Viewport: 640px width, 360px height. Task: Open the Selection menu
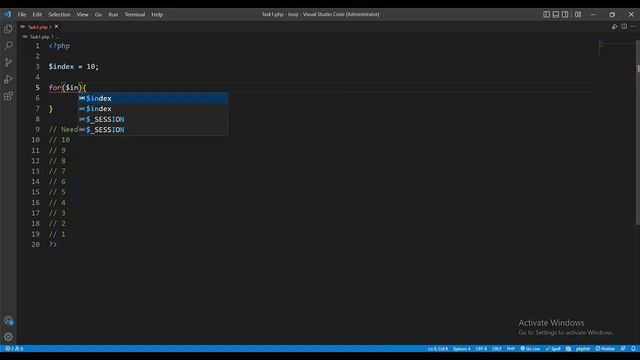(59, 14)
